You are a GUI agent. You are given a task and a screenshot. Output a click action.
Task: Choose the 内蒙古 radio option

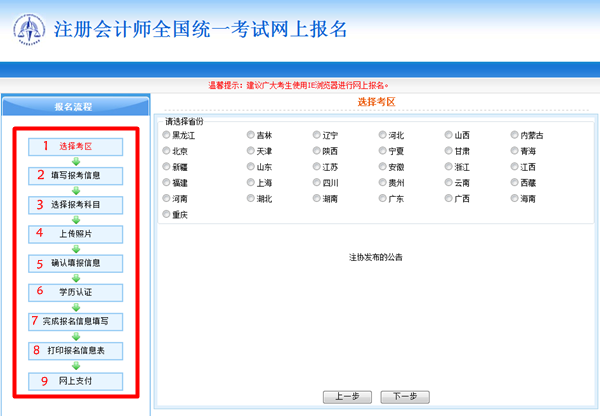pos(514,135)
